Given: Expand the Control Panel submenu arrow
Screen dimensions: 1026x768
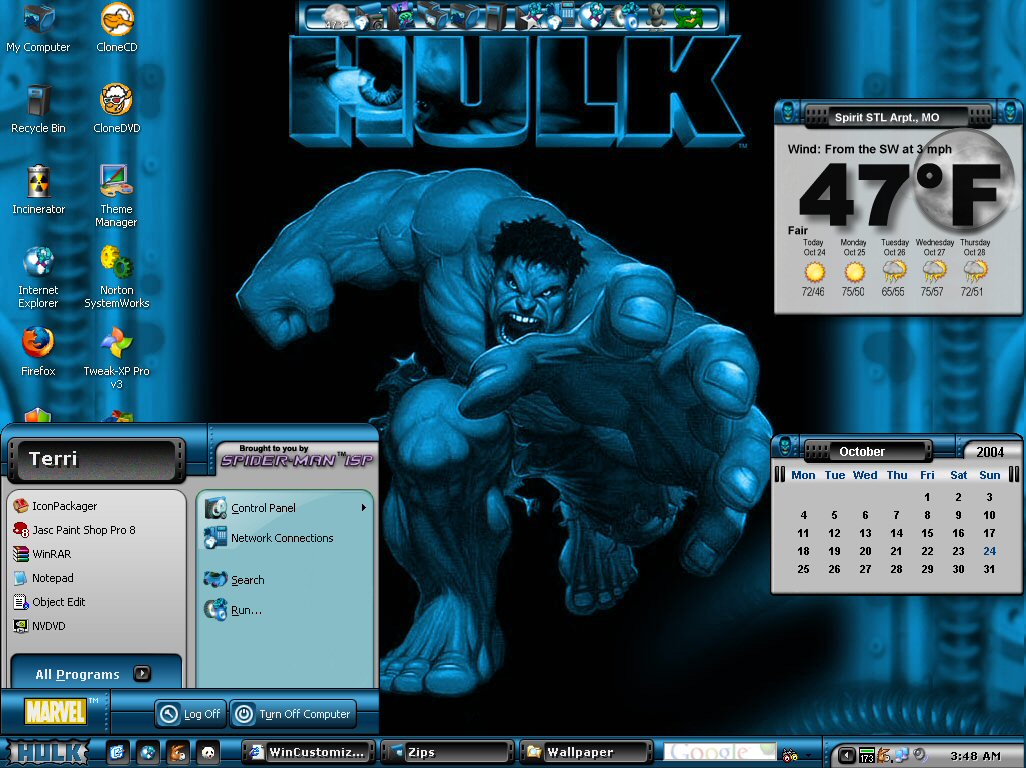Looking at the screenshot, I should click(364, 508).
